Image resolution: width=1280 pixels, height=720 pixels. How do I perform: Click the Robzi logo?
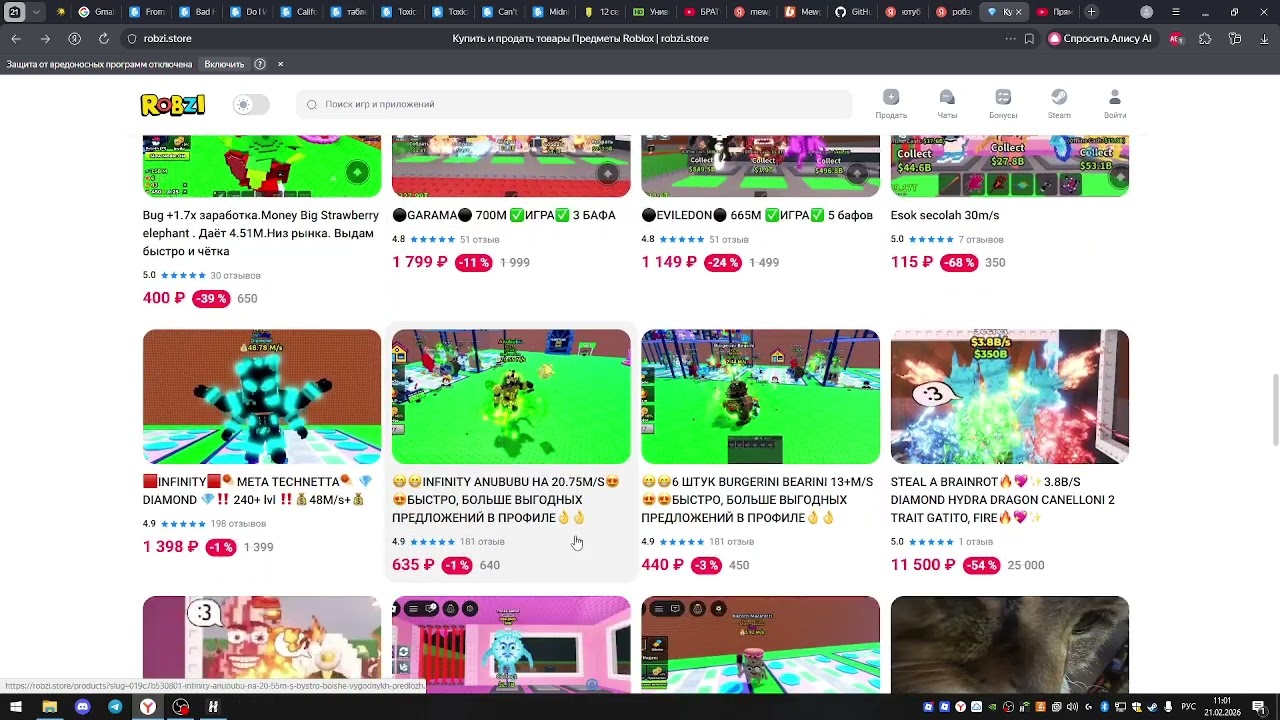(173, 104)
